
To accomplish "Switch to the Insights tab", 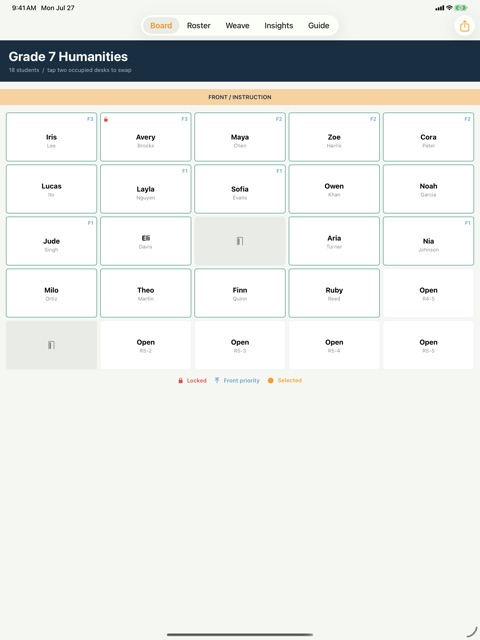I will point(278,25).
